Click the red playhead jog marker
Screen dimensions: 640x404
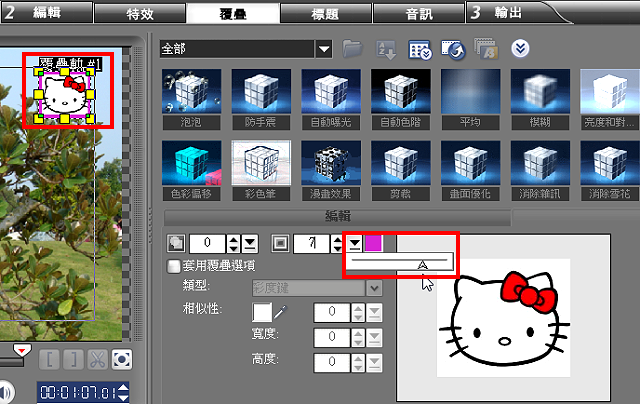tap(22, 350)
